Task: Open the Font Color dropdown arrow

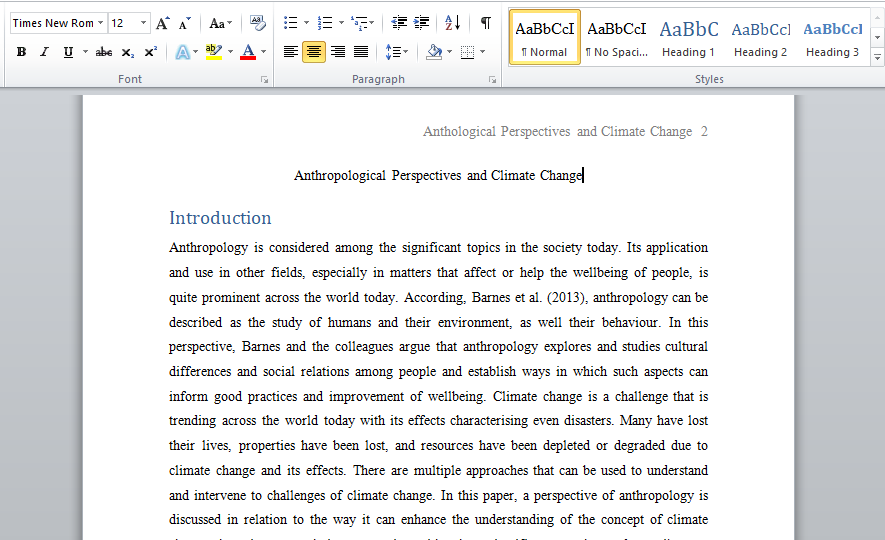Action: point(263,52)
